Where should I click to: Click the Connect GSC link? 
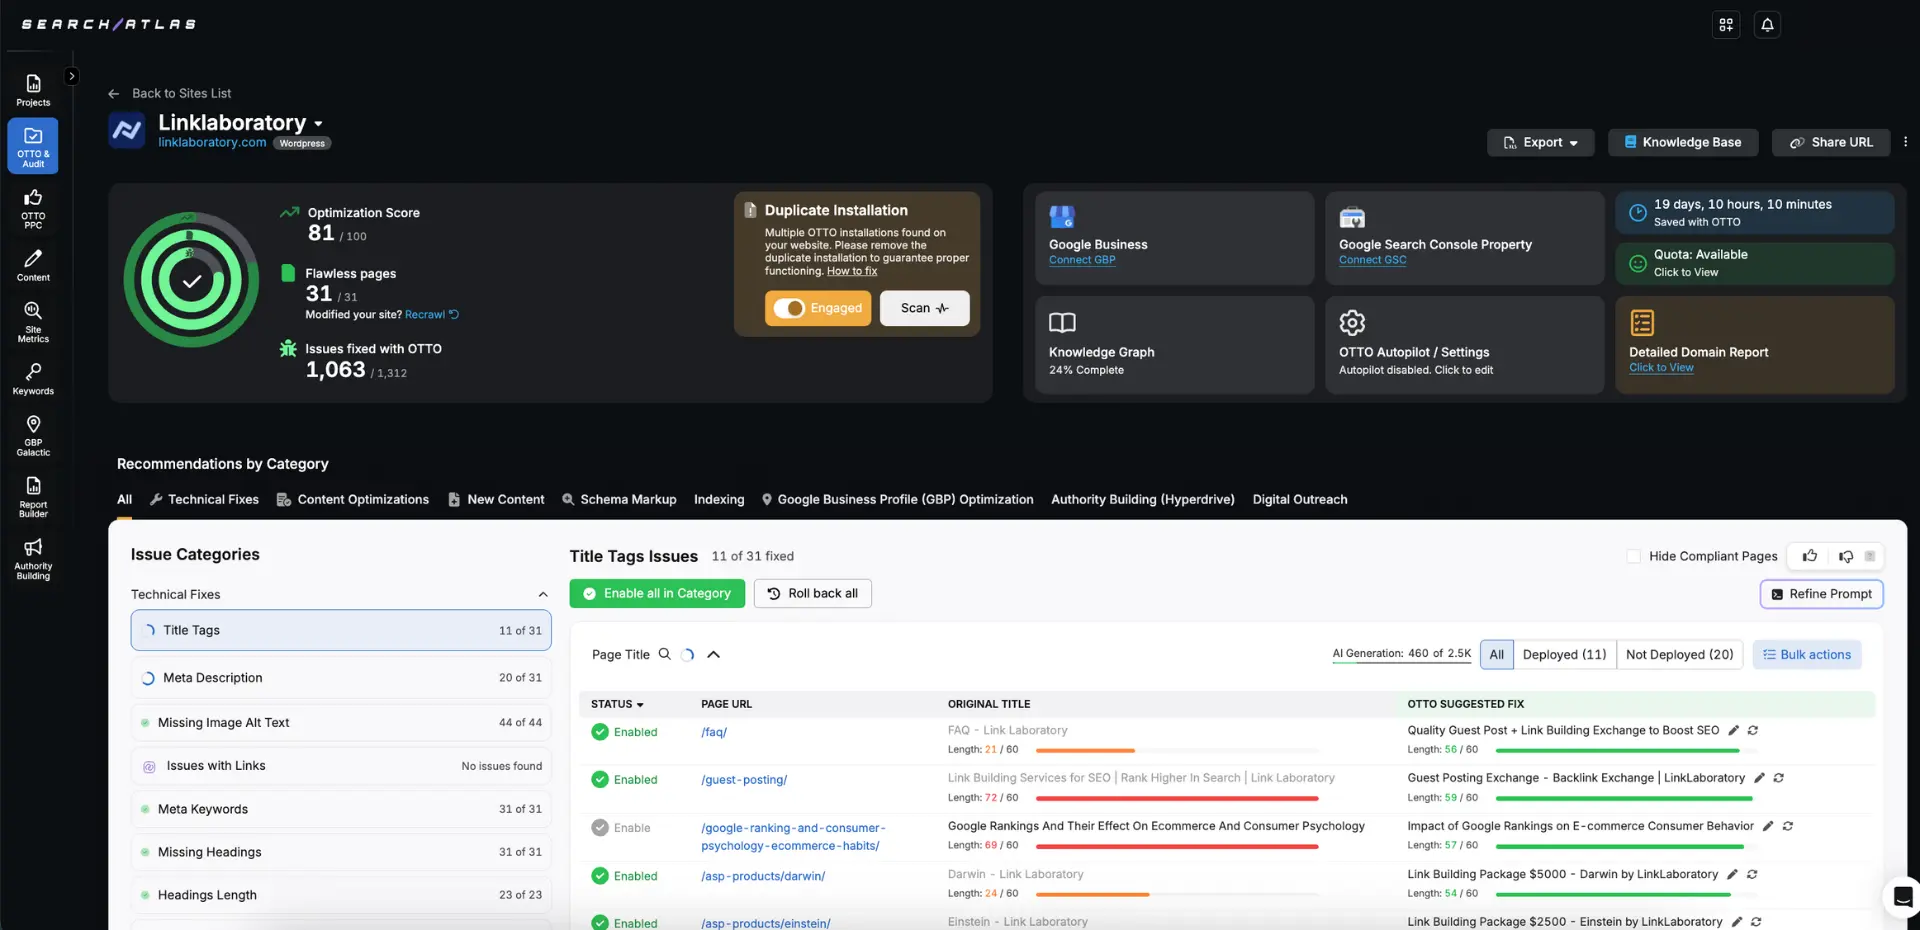click(x=1372, y=260)
